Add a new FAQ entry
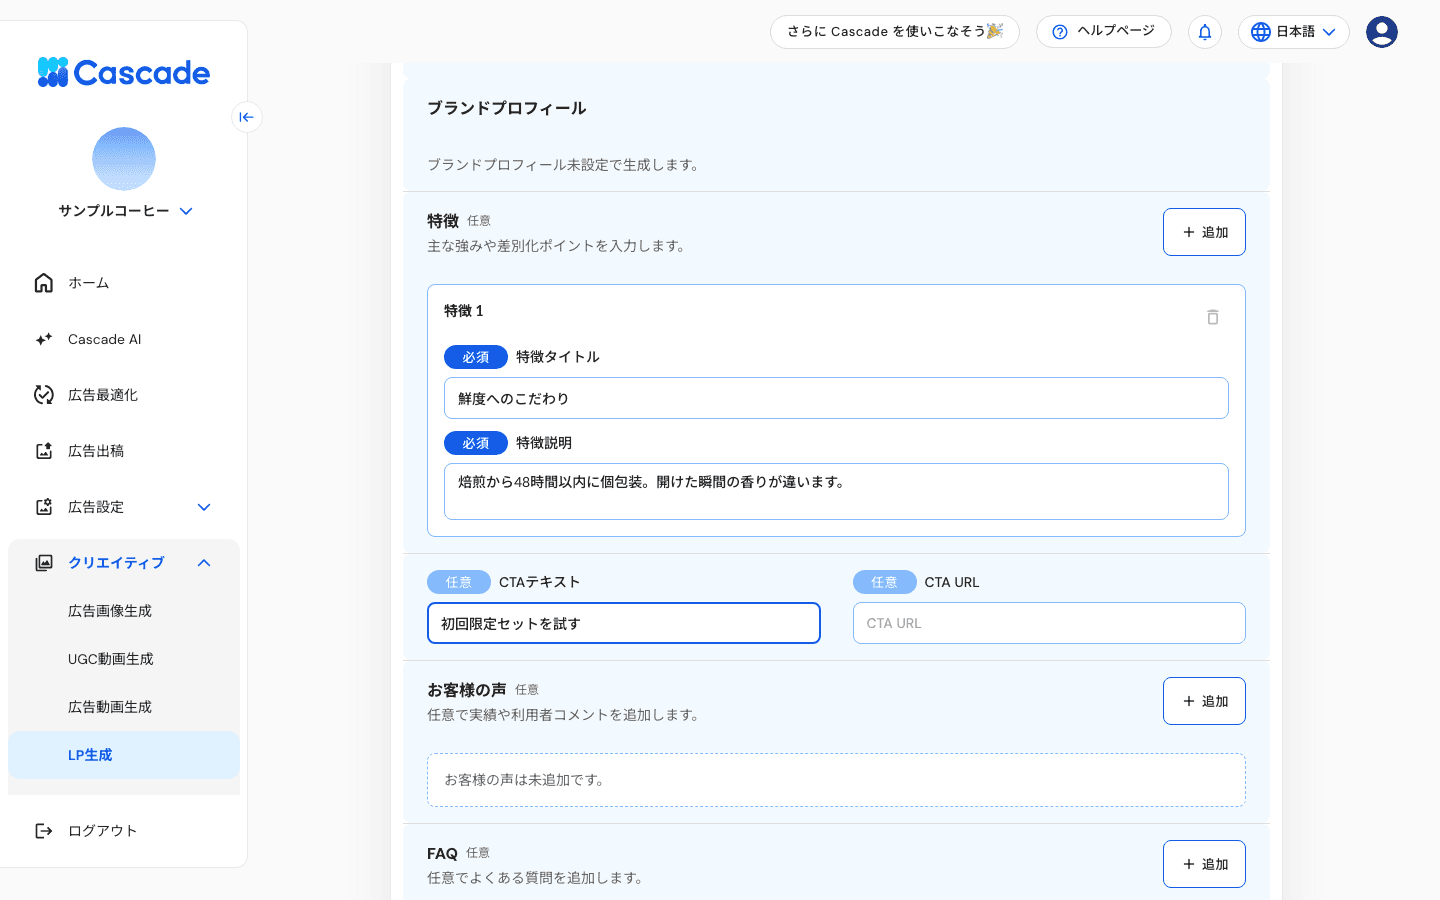 1204,864
